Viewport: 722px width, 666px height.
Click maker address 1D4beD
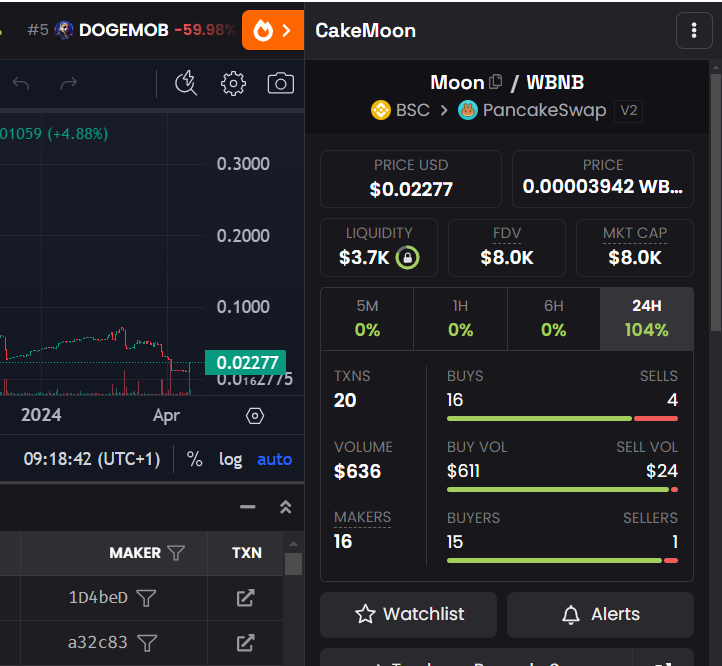pos(98,598)
